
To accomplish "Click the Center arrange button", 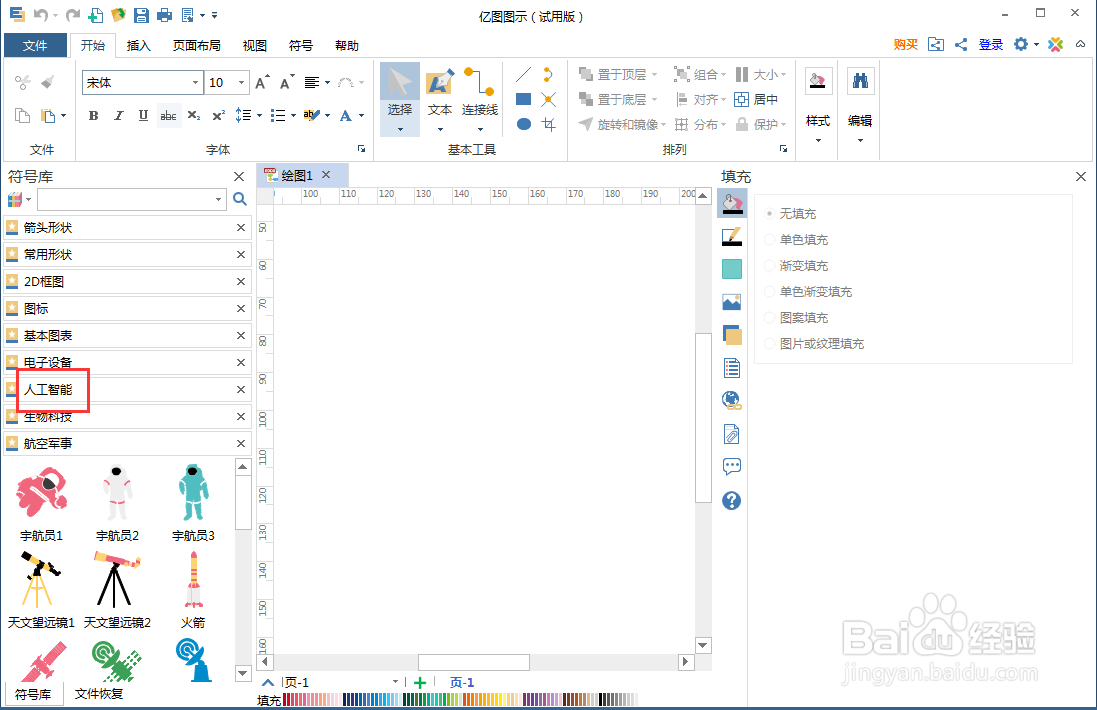I will [756, 99].
